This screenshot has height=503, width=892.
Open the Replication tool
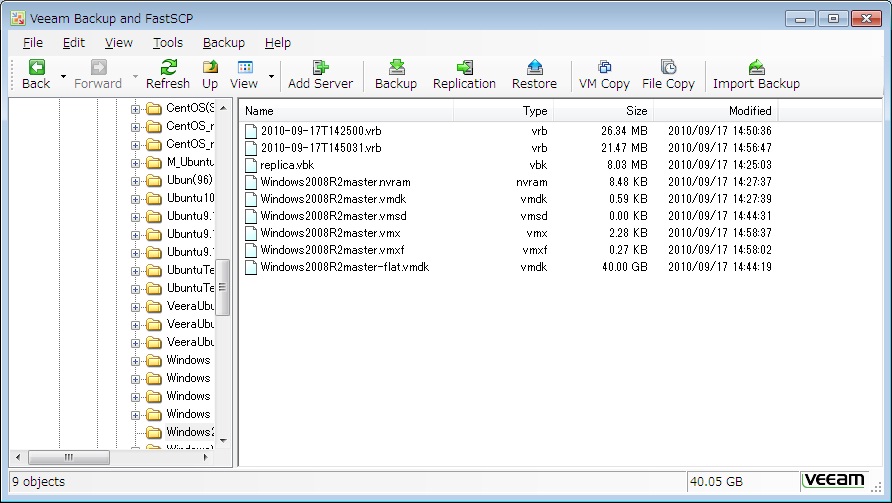(x=464, y=75)
